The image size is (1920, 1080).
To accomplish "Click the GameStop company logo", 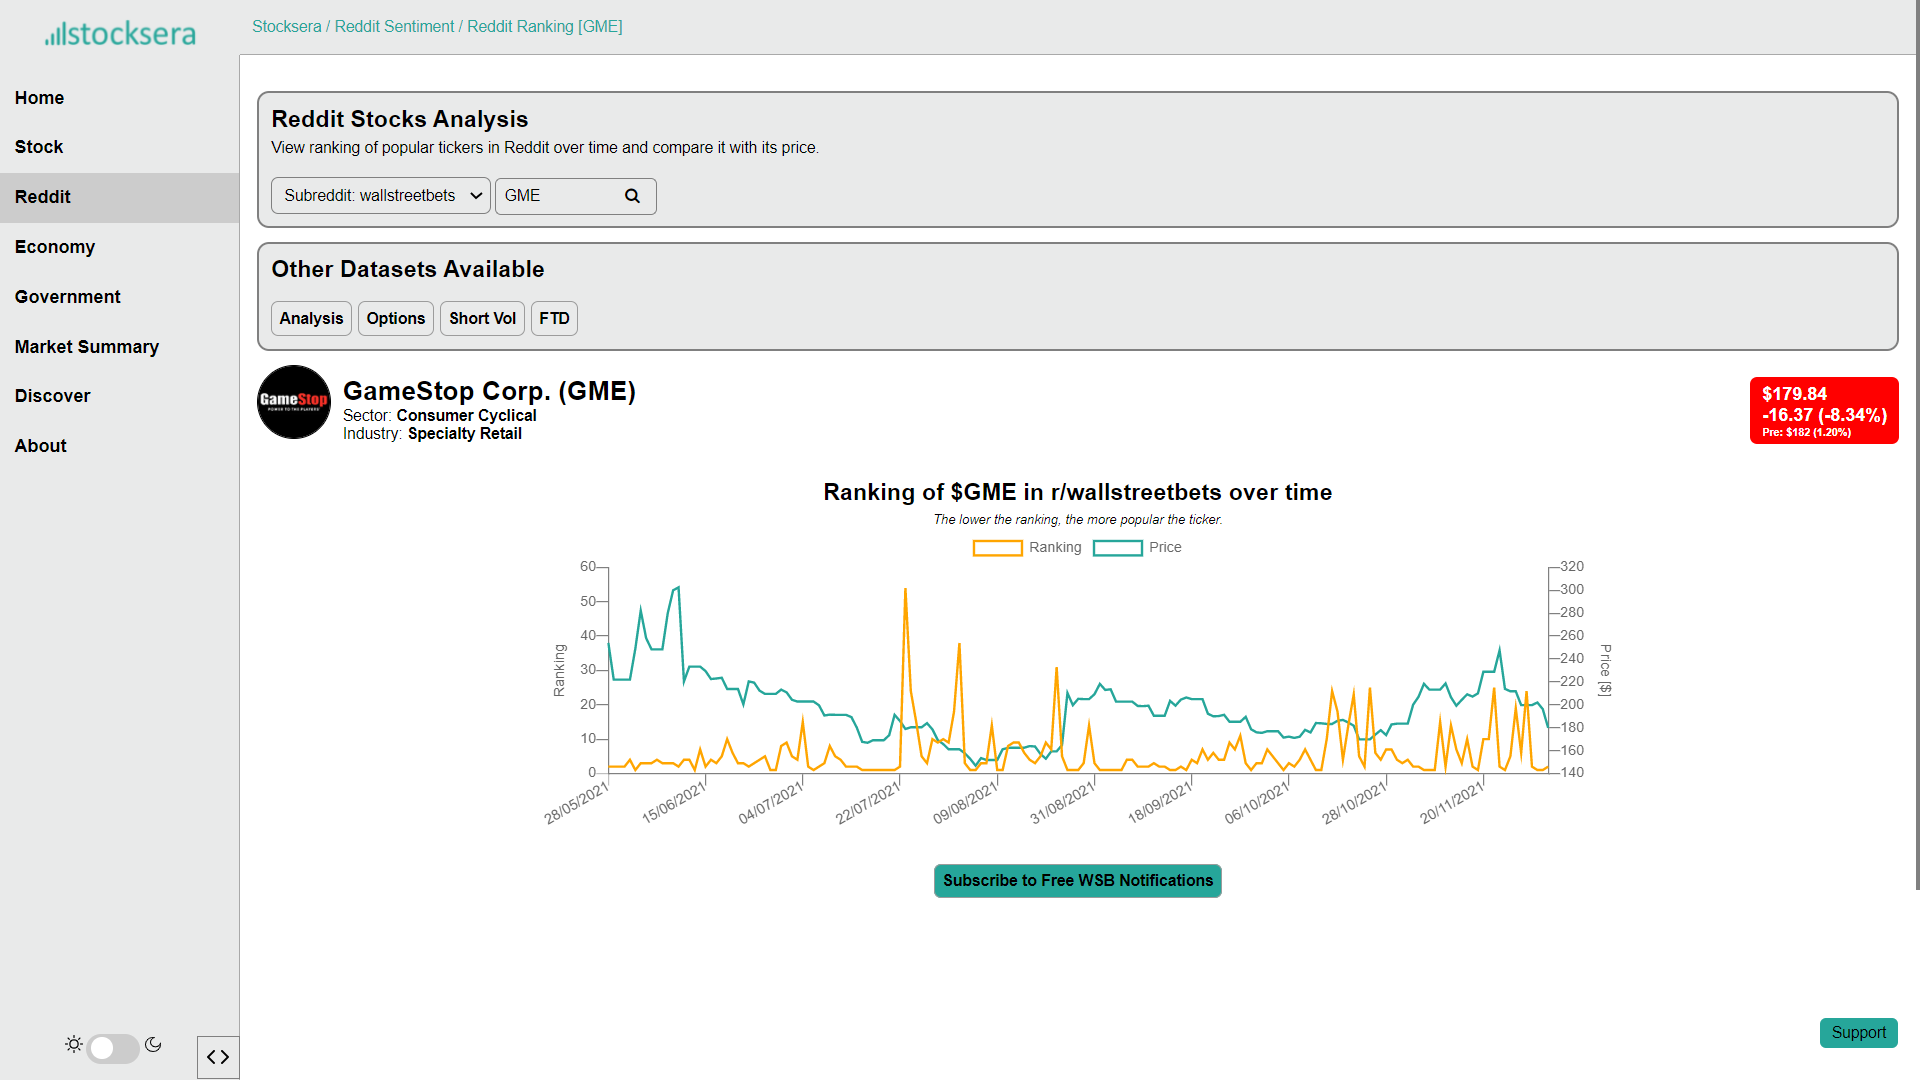I will [294, 402].
